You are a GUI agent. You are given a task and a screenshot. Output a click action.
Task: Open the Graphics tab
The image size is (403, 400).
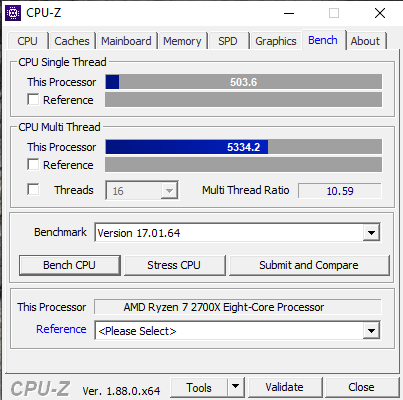coord(276,41)
